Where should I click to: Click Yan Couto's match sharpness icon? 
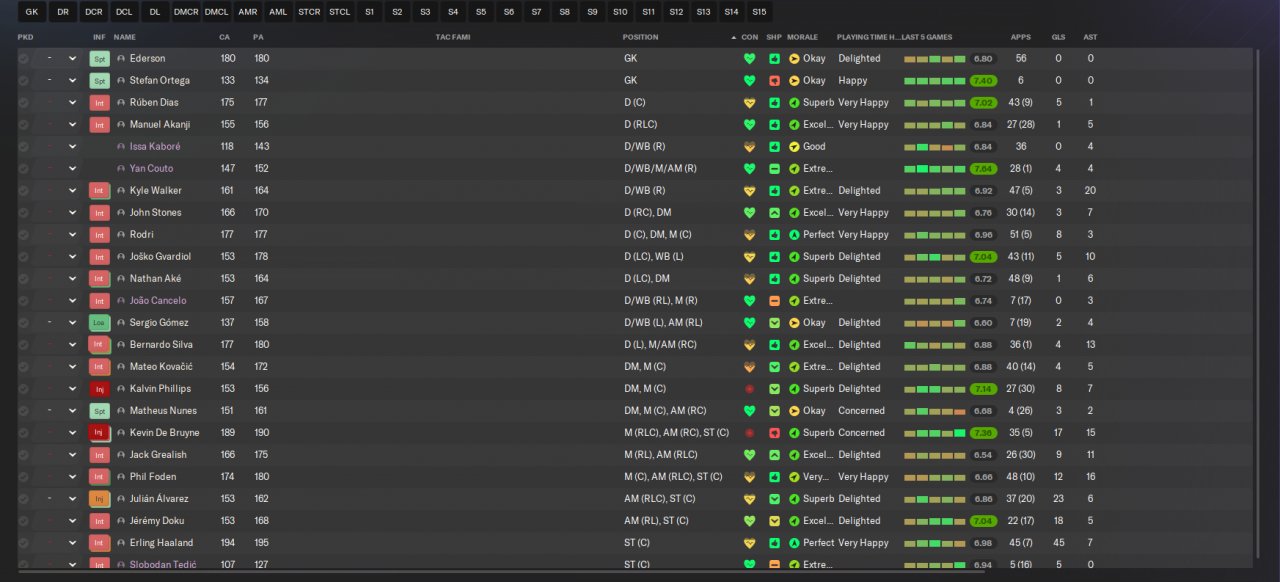click(774, 168)
